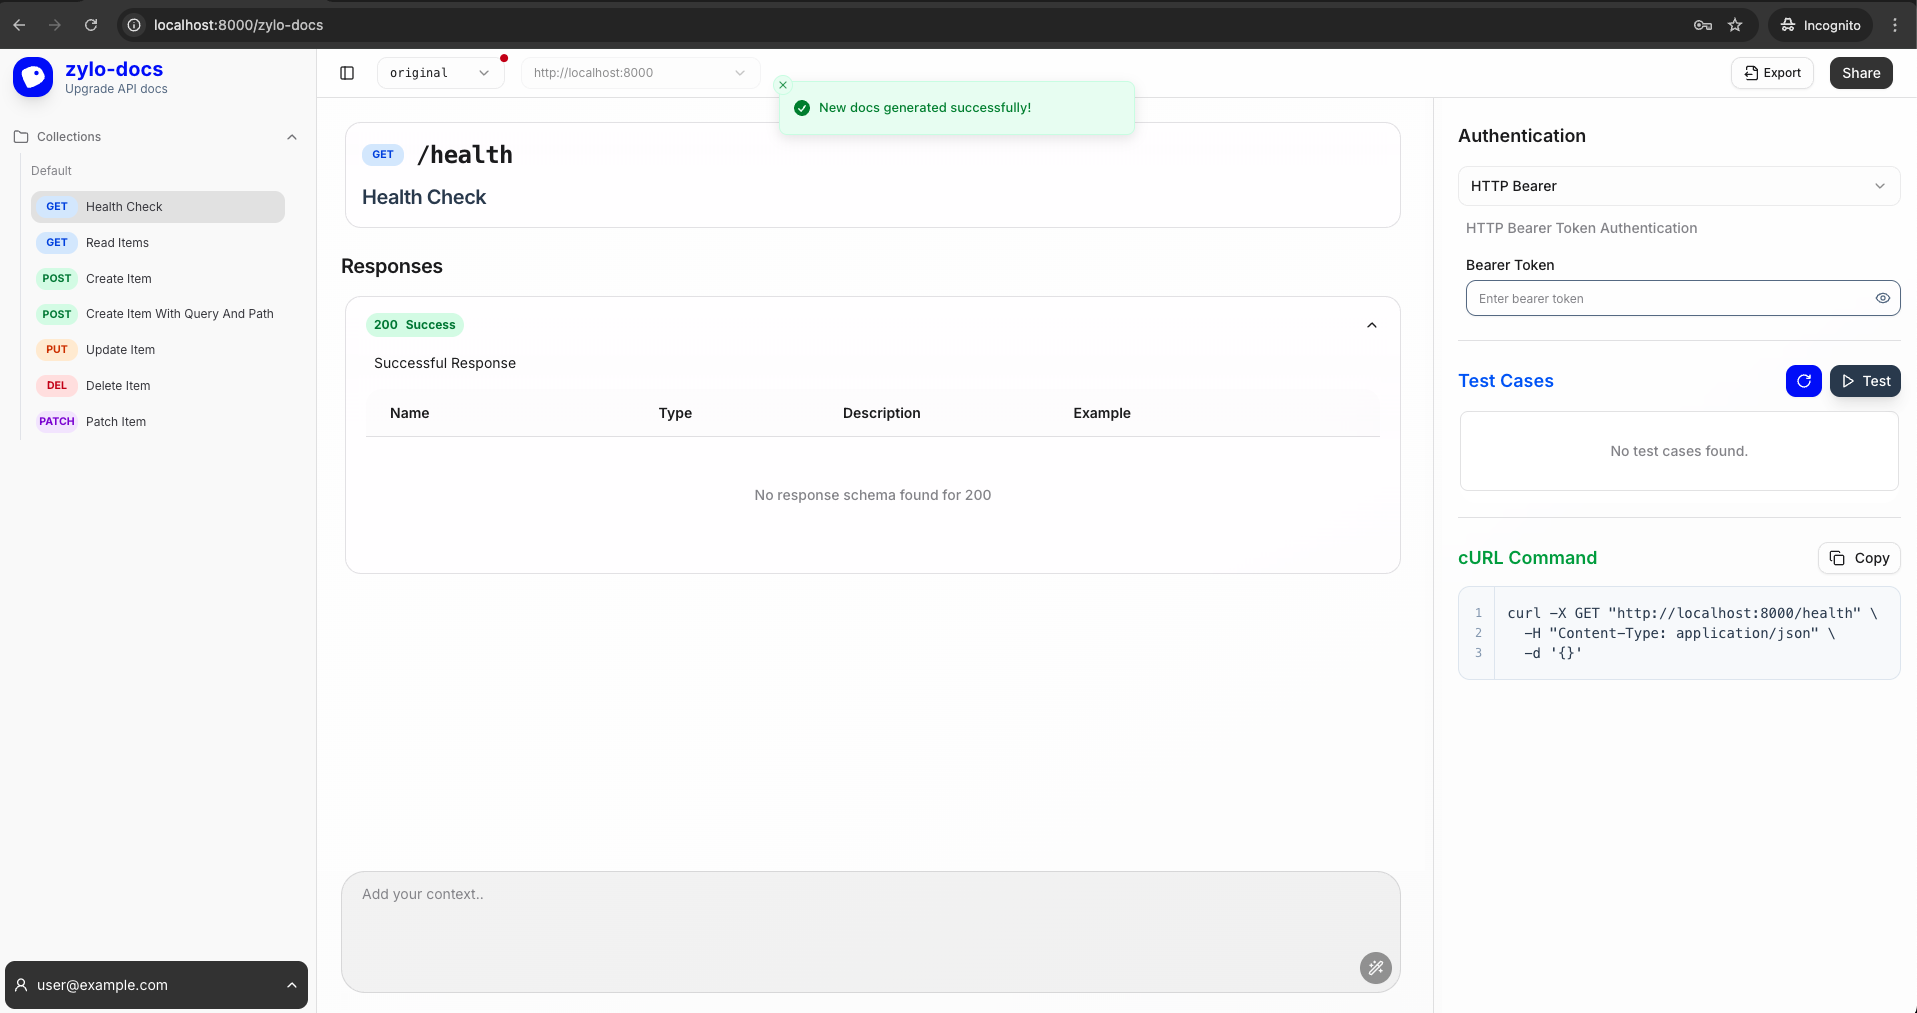Open the HTTP Bearer authentication dropdown

tap(1678, 186)
